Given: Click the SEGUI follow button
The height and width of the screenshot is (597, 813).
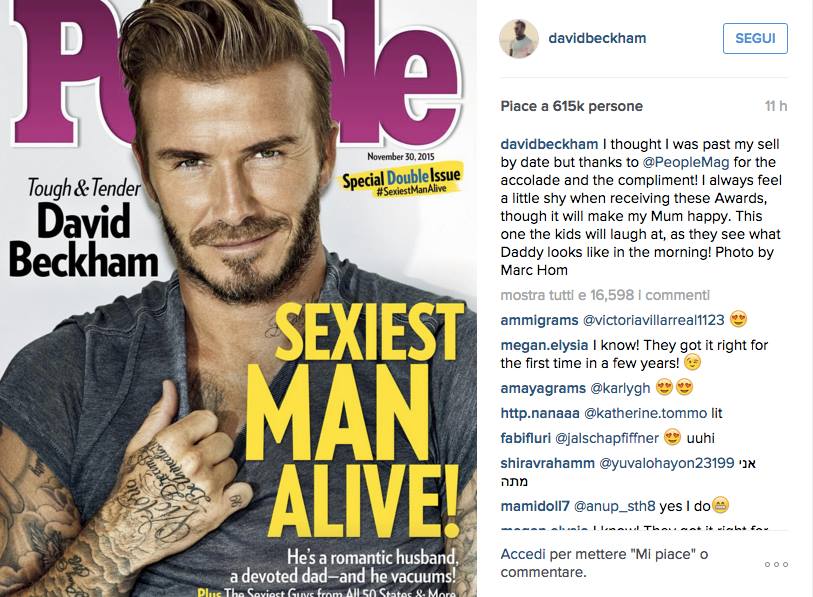Looking at the screenshot, I should (755, 38).
